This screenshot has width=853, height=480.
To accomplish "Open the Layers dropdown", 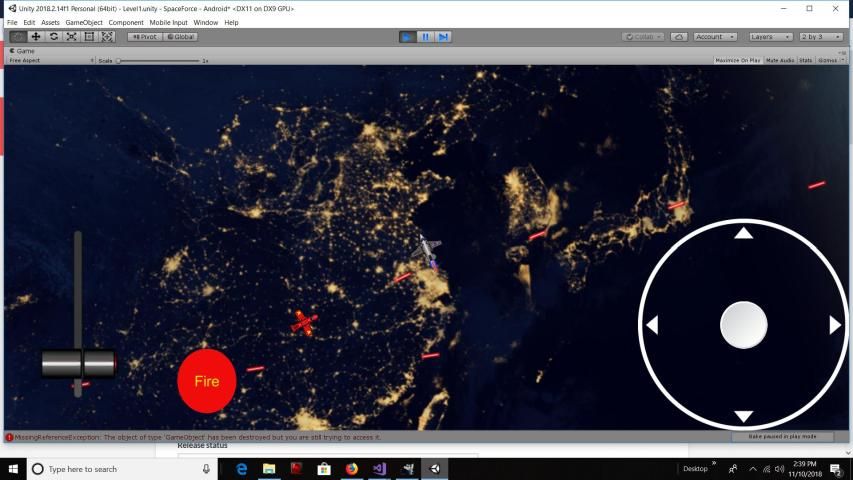I will click(x=770, y=37).
